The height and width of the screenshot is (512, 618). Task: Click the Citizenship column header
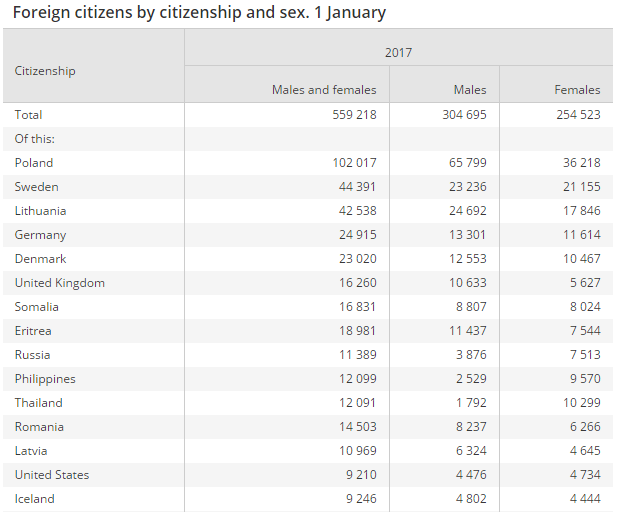point(45,71)
